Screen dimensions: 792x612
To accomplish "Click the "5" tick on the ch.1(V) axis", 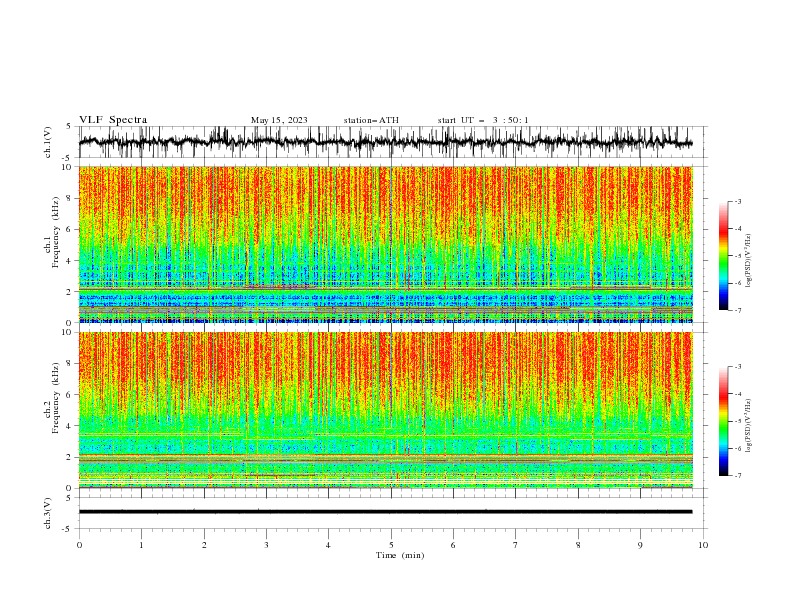I will 69,127.
